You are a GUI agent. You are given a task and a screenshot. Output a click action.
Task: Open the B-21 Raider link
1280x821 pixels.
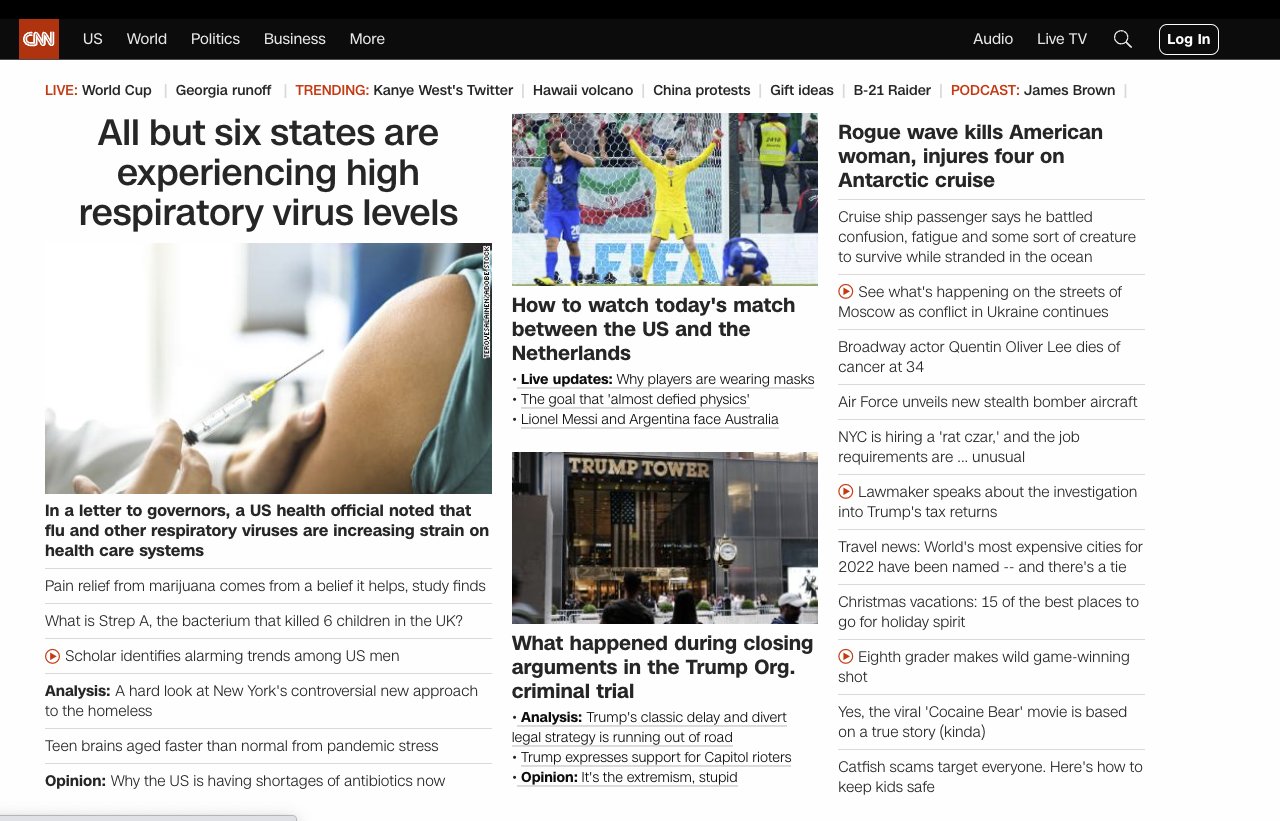coord(892,90)
